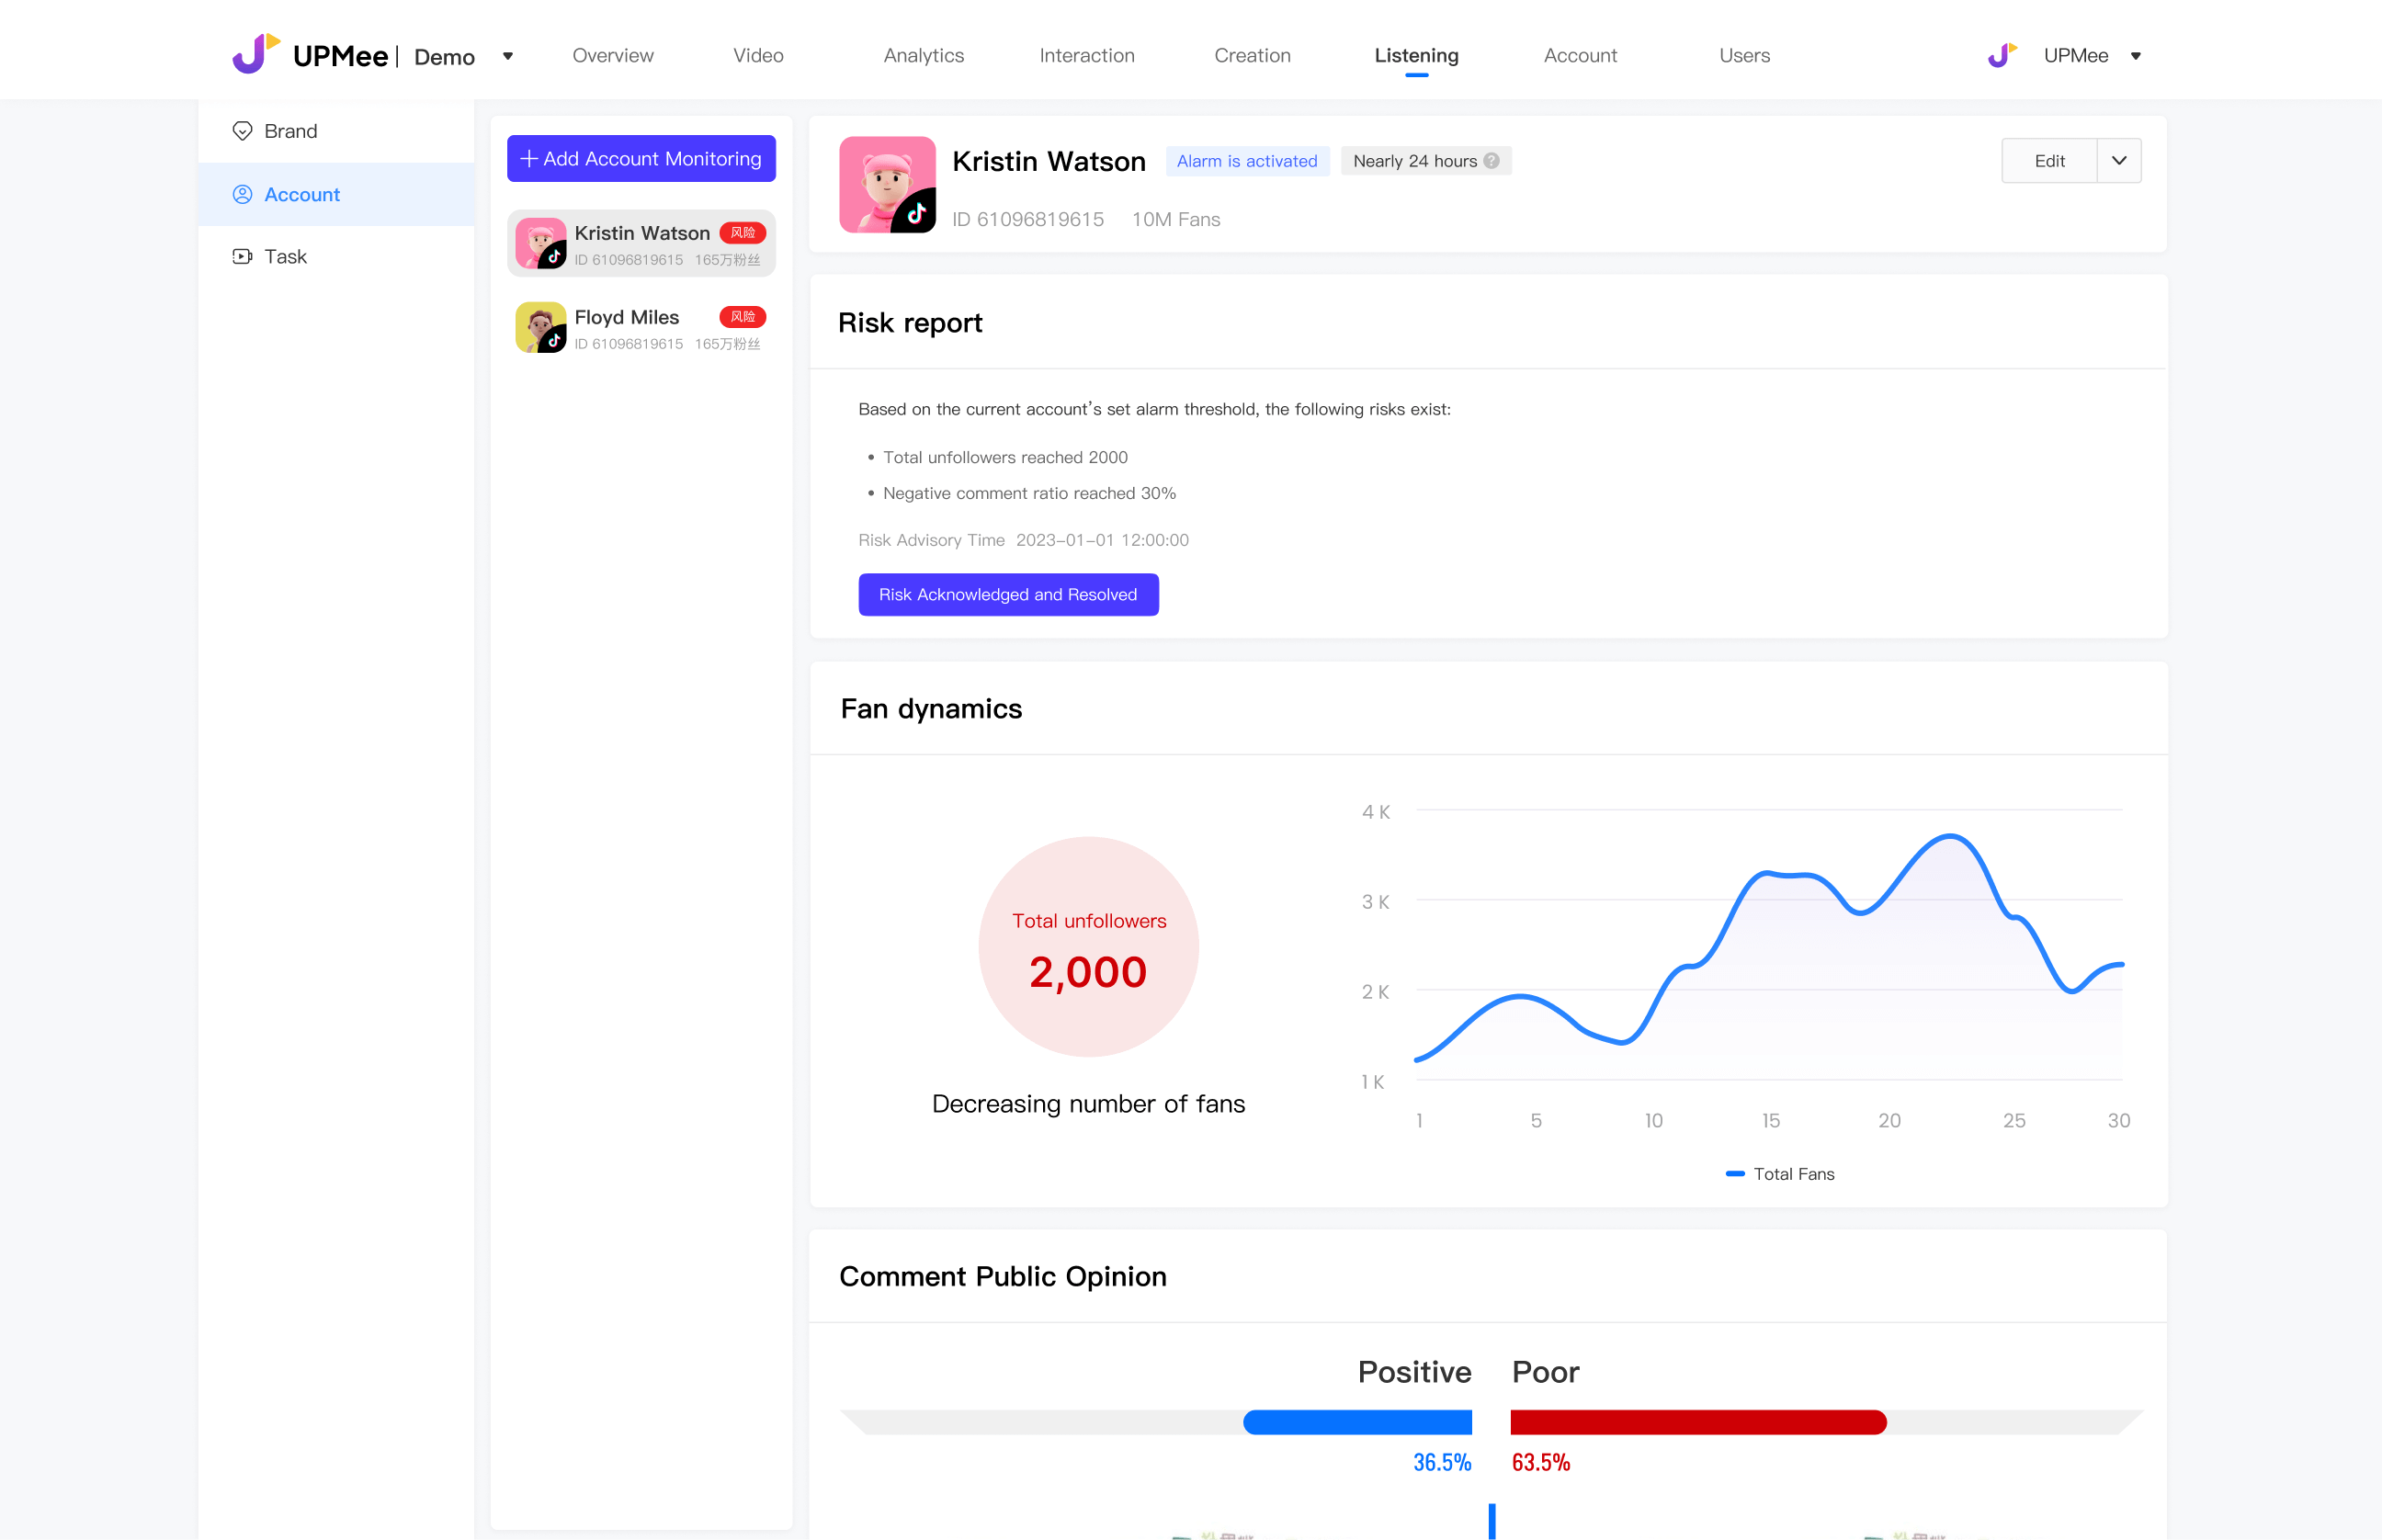Image resolution: width=2382 pixels, height=1540 pixels.
Task: Expand the Demo workspace dropdown arrow
Action: coord(508,56)
